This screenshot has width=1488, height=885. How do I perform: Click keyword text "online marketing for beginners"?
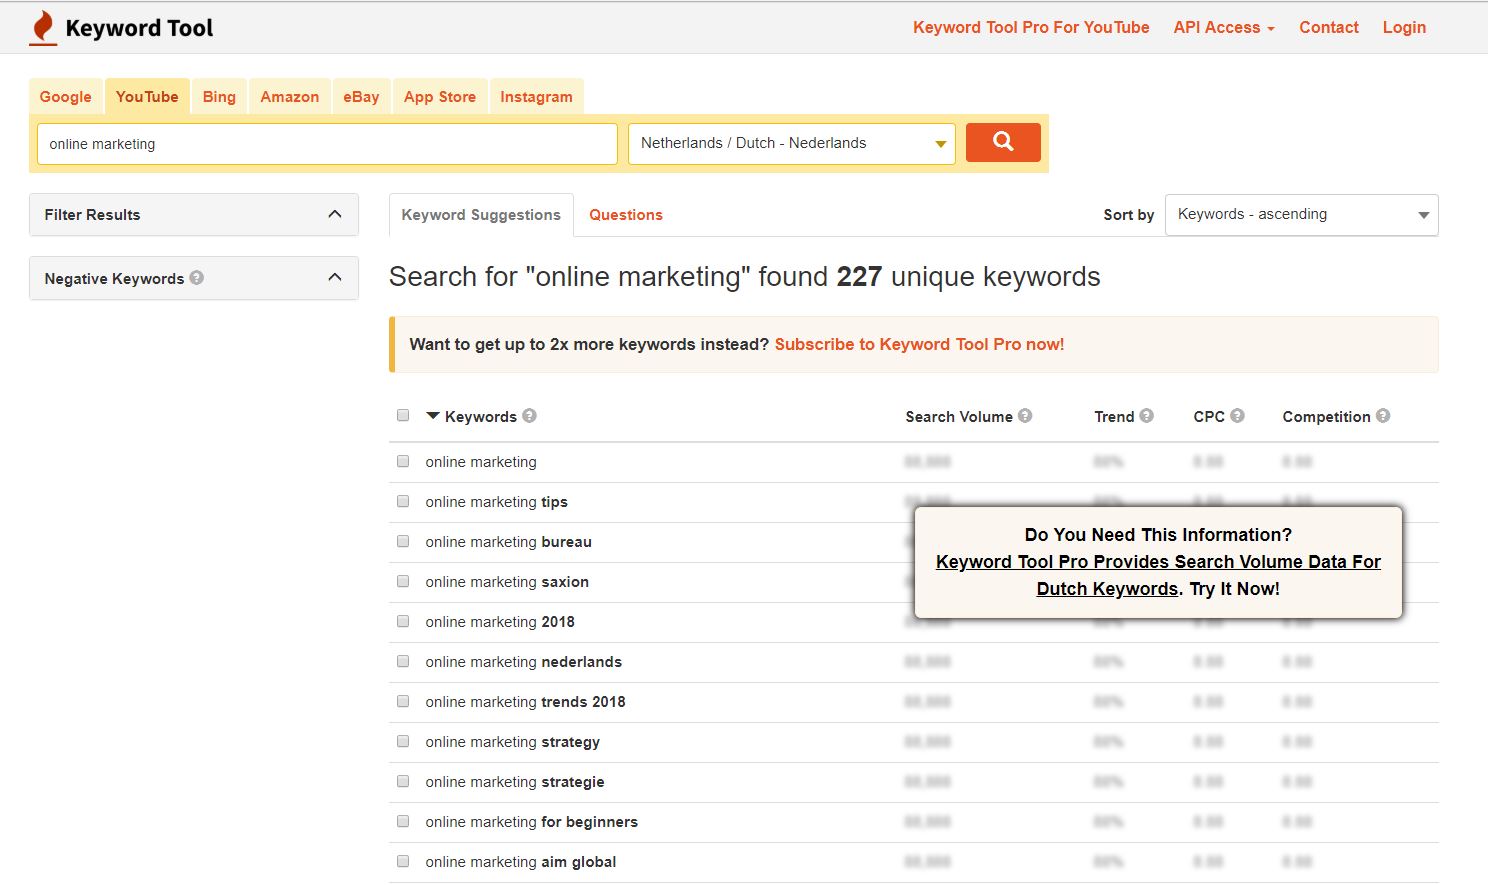[531, 822]
